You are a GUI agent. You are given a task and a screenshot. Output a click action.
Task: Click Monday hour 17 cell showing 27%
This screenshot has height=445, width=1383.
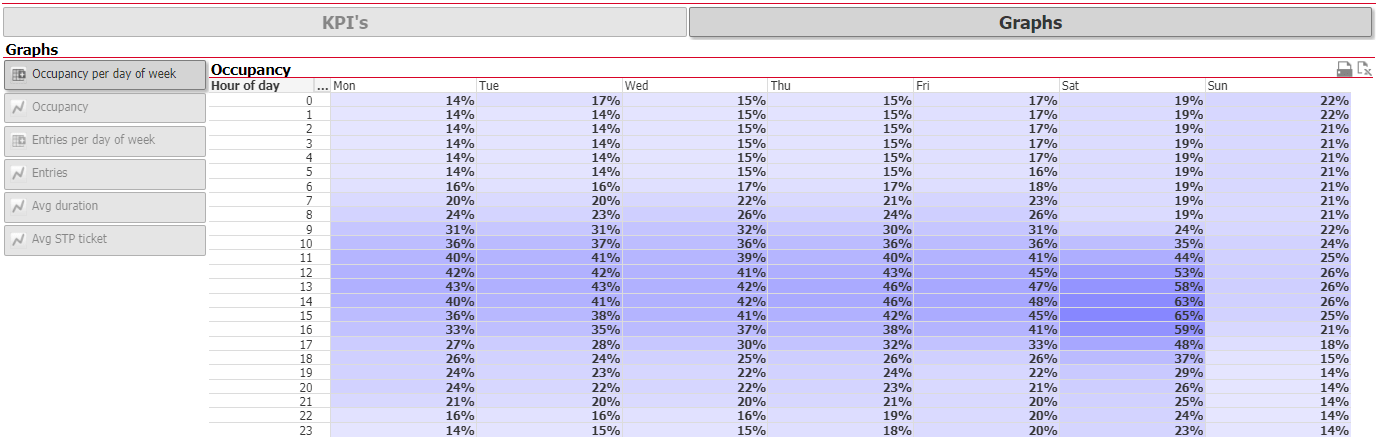pyautogui.click(x=404, y=344)
